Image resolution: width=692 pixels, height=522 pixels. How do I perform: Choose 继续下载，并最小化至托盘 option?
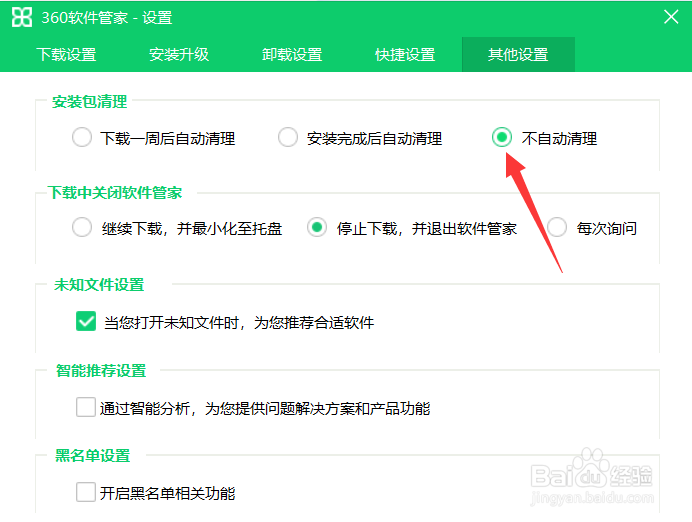point(82,227)
